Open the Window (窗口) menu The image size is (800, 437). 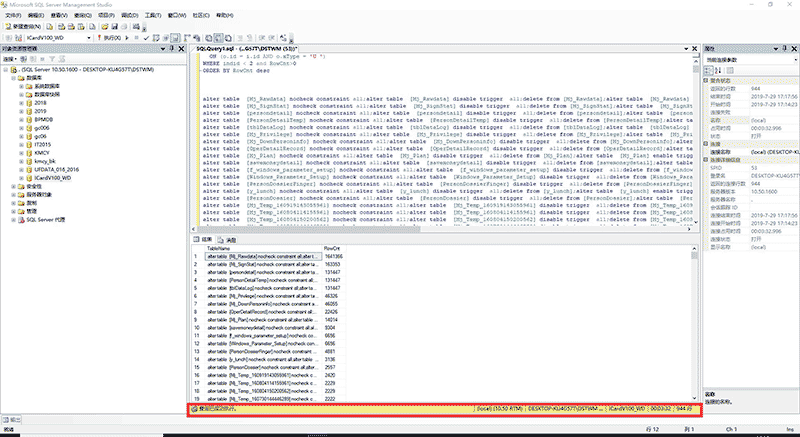pos(177,15)
